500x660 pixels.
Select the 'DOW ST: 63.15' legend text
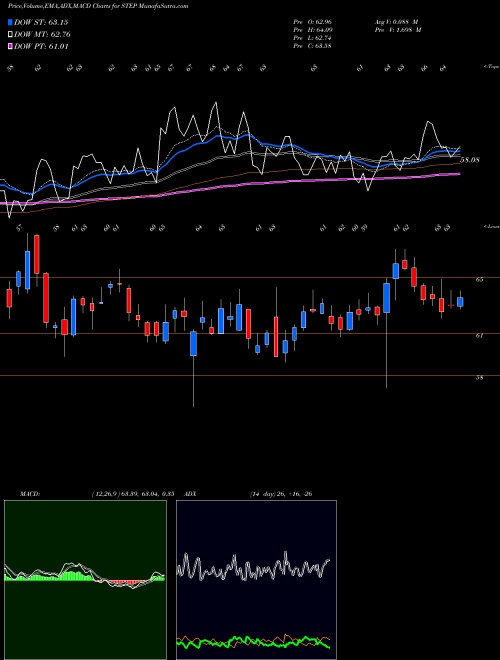click(x=41, y=22)
